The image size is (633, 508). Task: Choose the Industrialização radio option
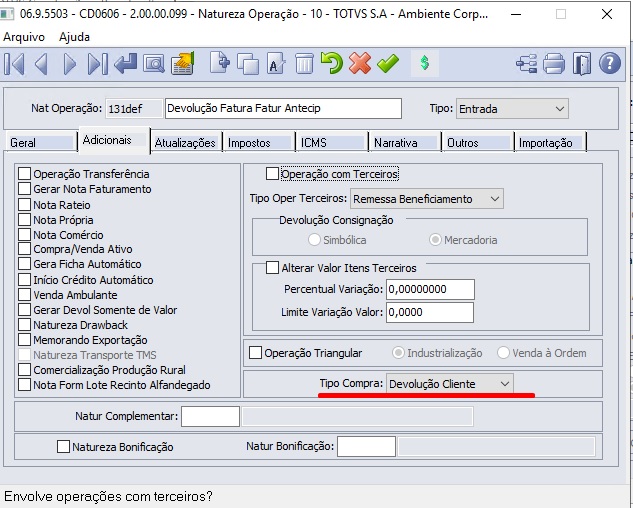(x=398, y=353)
